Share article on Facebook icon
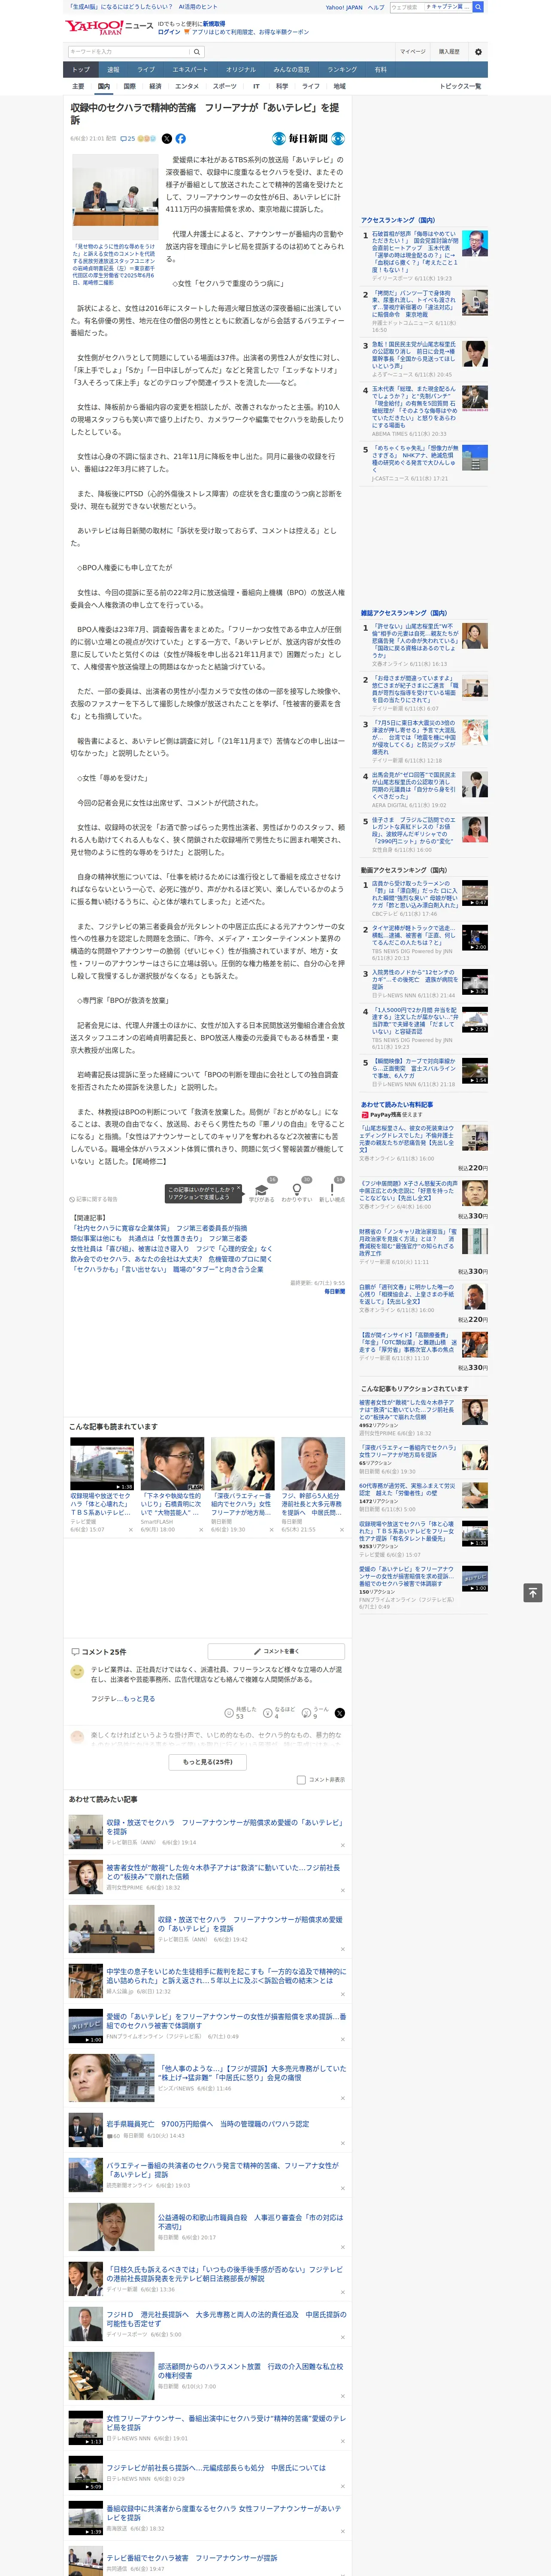The image size is (551, 2576). (x=181, y=139)
